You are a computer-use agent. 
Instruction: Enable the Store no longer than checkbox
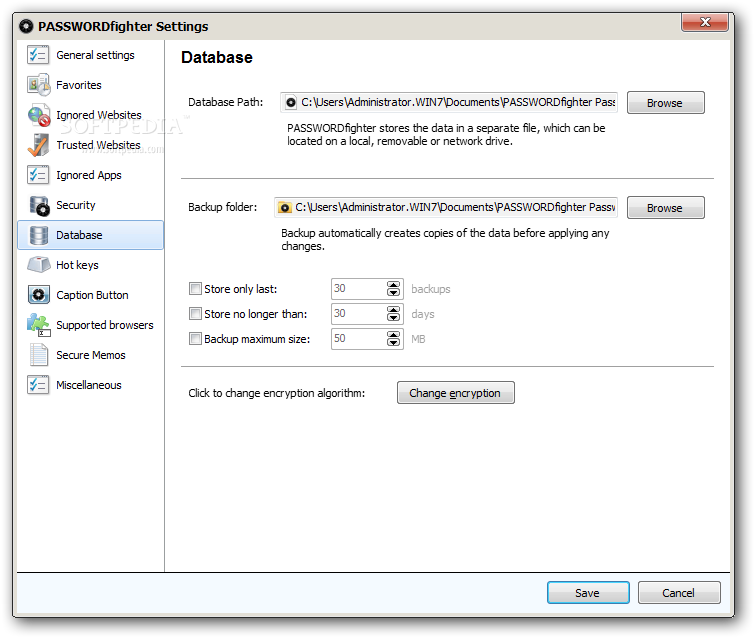tap(195, 314)
